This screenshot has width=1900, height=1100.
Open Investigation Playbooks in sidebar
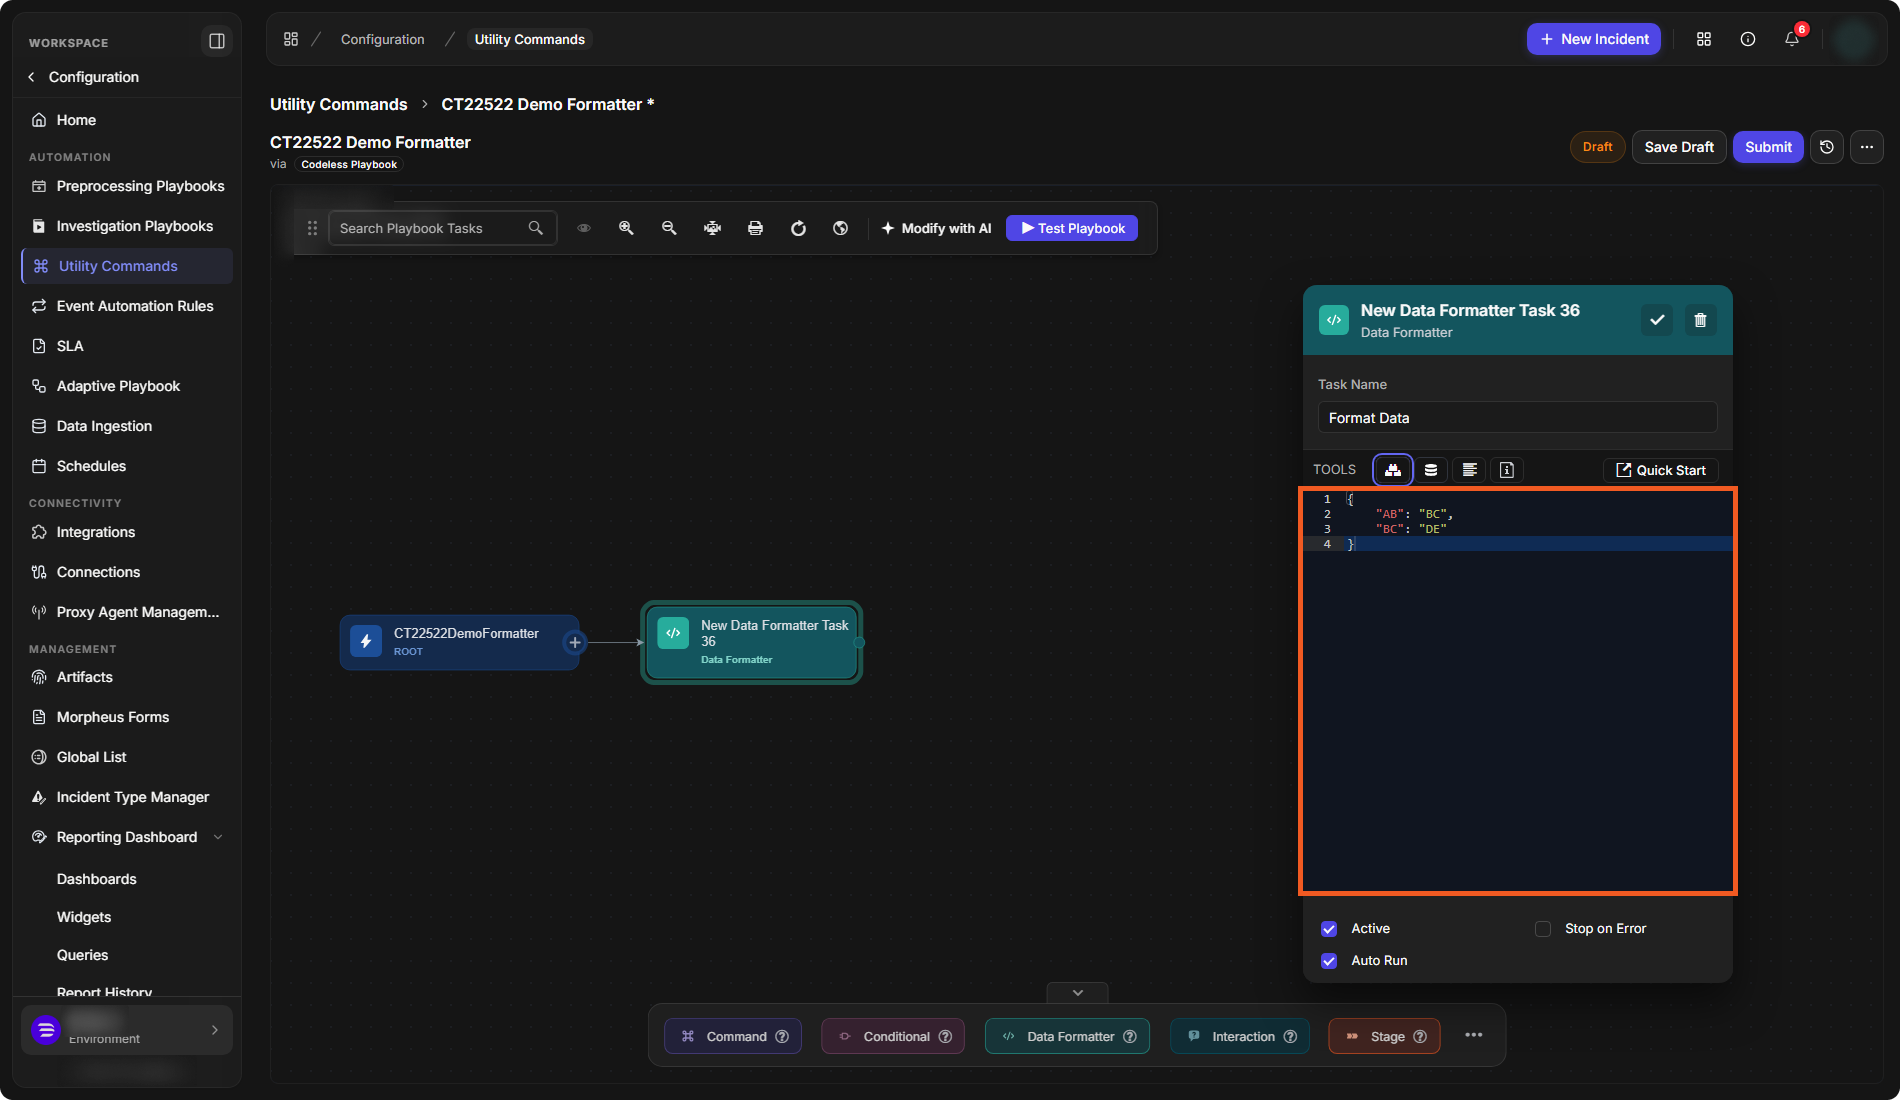pos(127,226)
